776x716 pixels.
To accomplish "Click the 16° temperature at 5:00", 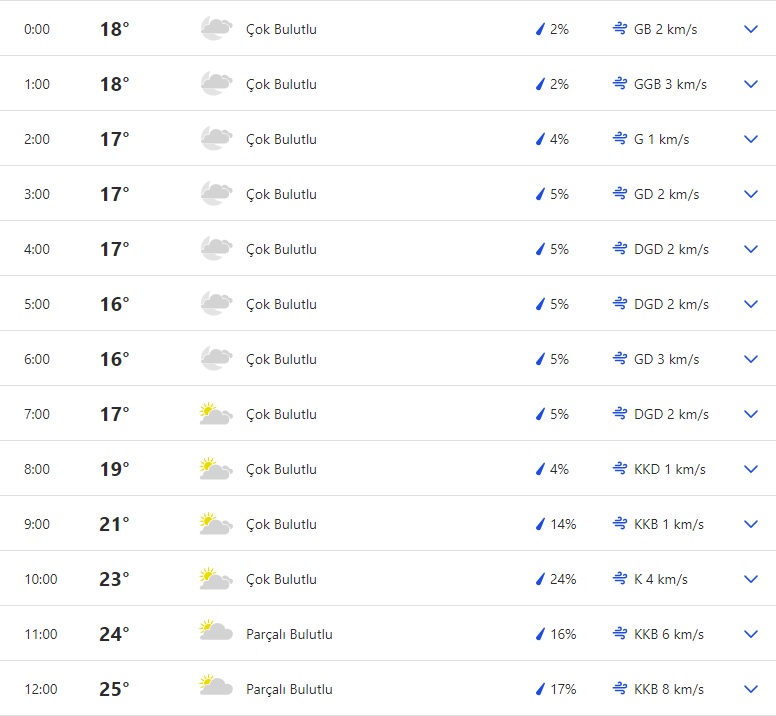I will click(114, 304).
